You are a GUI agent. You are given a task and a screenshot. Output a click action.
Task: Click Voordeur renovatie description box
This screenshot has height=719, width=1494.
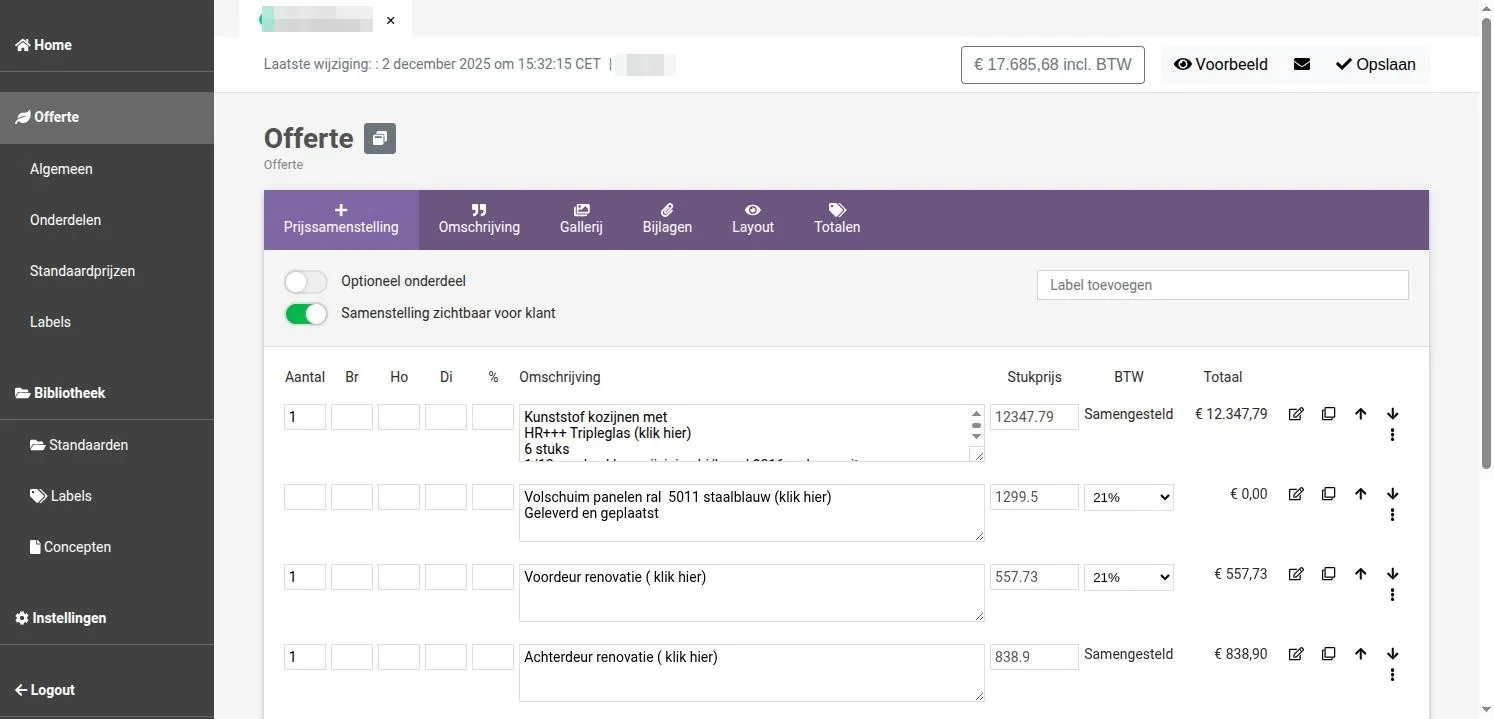coord(751,593)
